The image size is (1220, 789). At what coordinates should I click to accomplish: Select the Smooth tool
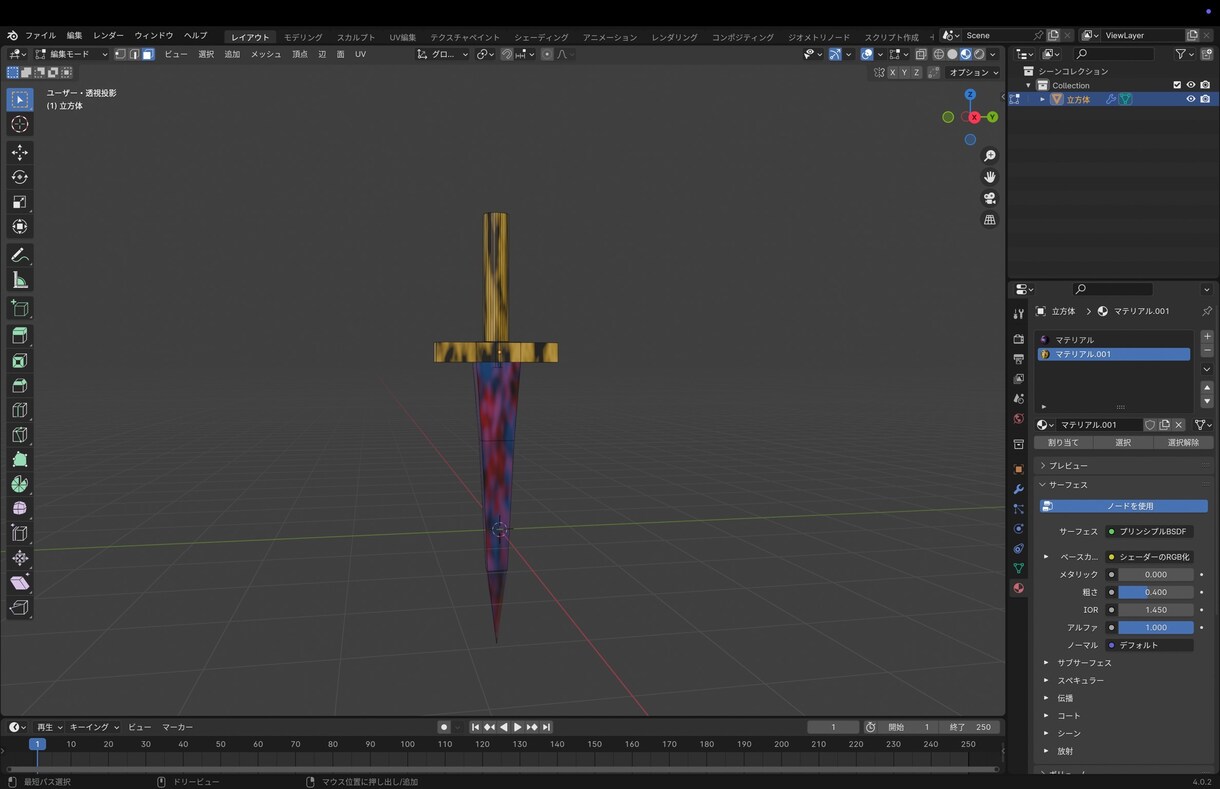tap(20, 508)
